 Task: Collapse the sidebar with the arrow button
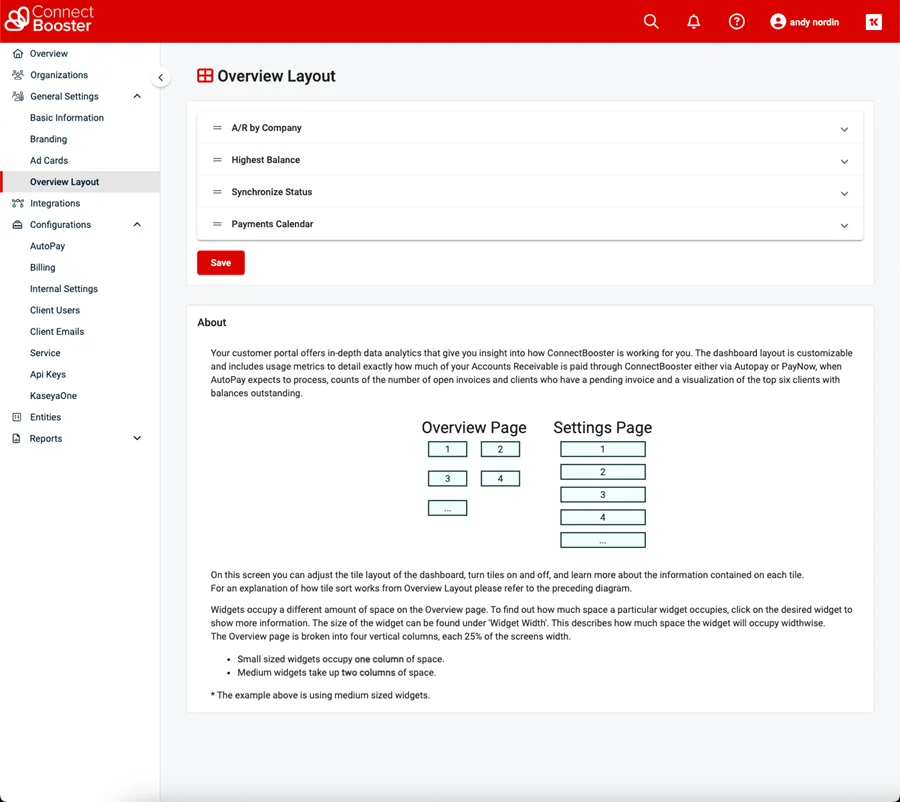(161, 77)
